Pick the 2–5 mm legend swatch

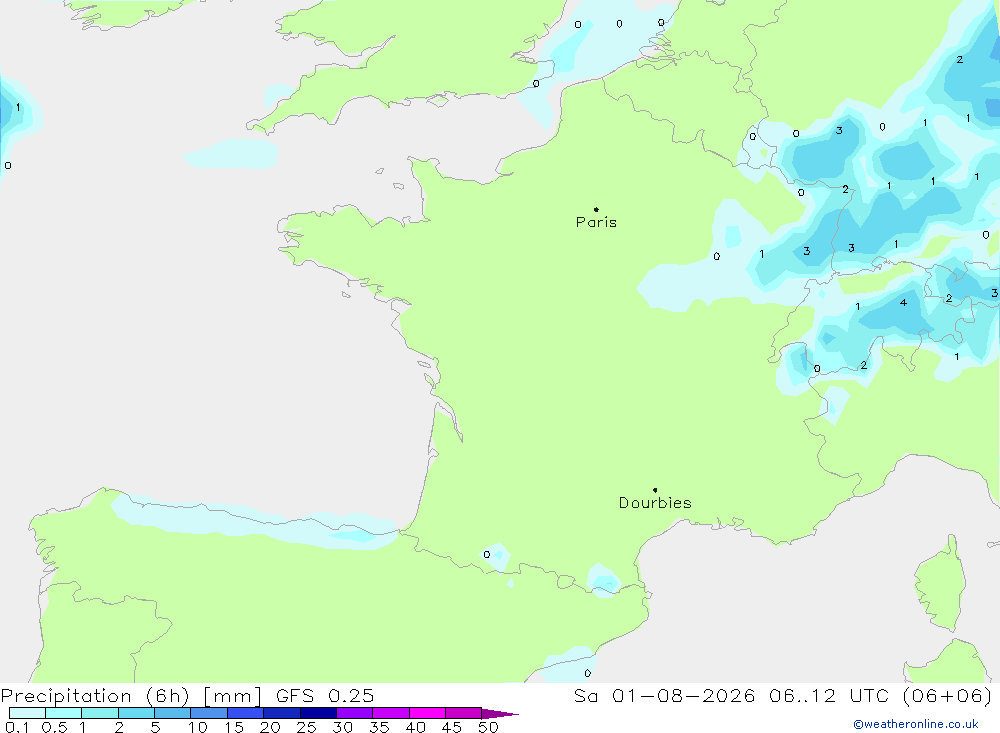136,713
